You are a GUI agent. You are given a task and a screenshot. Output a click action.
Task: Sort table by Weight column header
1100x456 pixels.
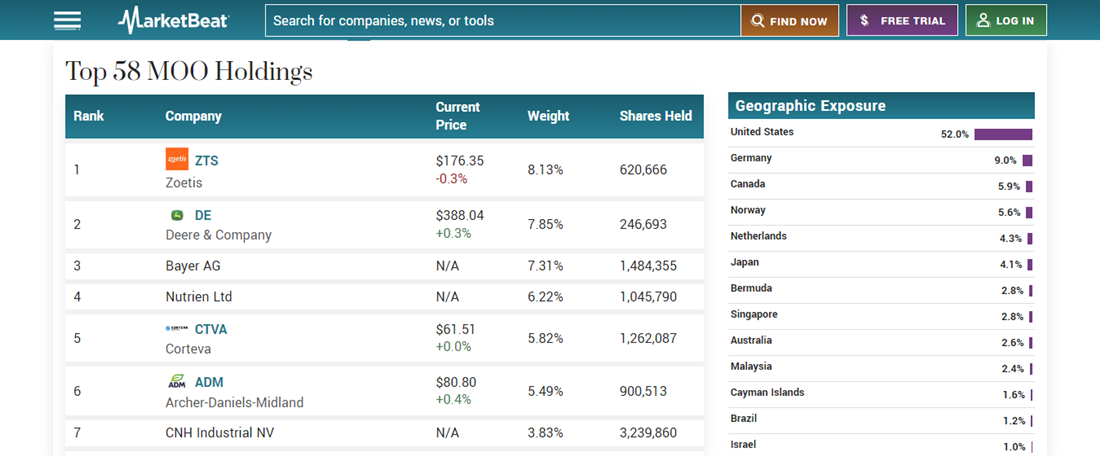[x=548, y=116]
